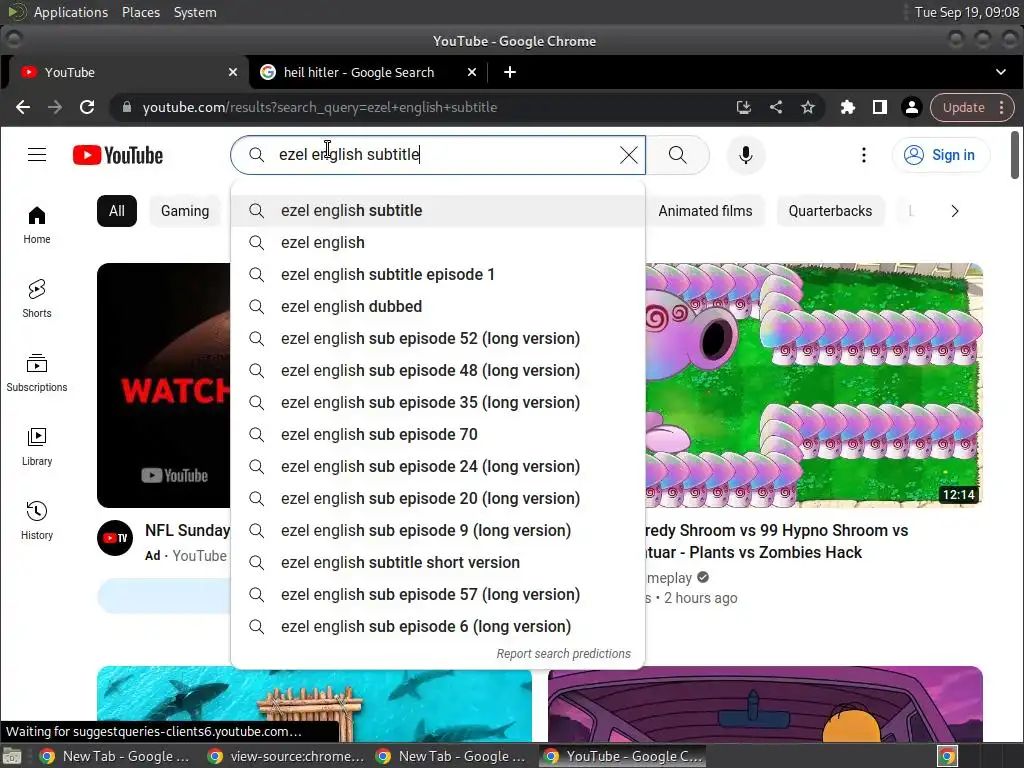
Task: Choose 'ezel english subtitle short version'
Action: click(x=438, y=562)
